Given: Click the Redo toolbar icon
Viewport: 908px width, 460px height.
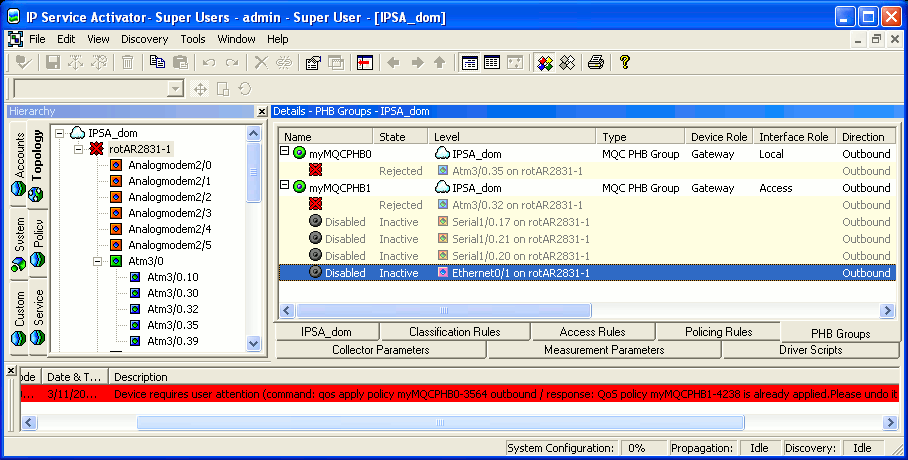Looking at the screenshot, I should click(x=232, y=62).
